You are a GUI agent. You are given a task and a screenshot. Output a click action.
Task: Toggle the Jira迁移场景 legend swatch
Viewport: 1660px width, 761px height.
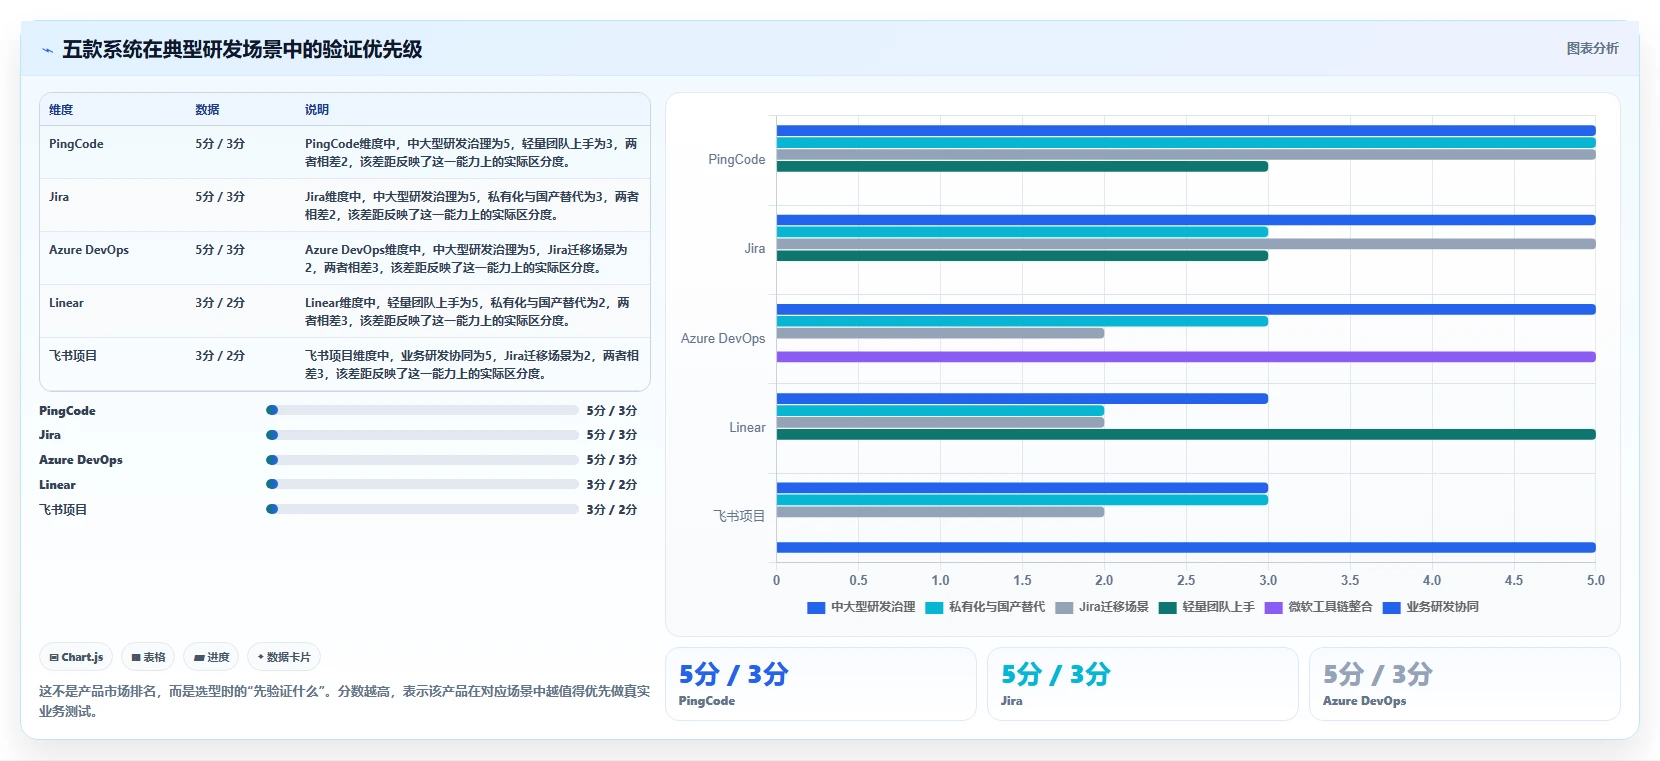coord(1064,607)
